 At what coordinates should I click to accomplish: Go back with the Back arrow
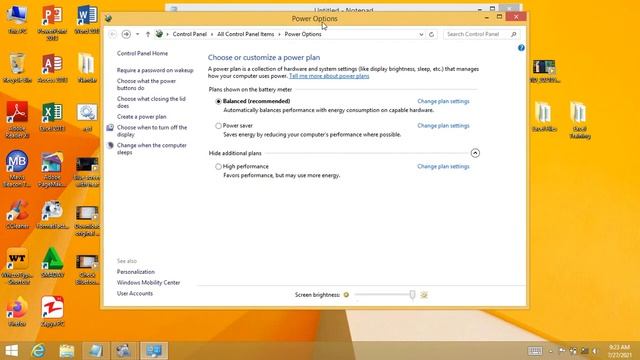point(113,34)
